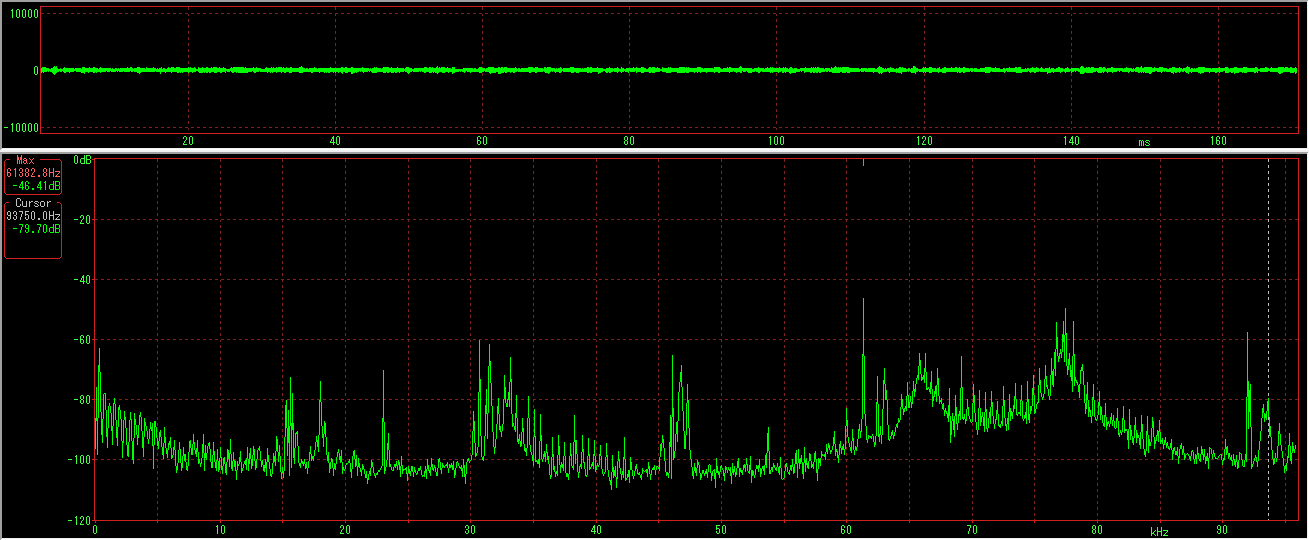The image size is (1309, 540).
Task: Click the 160 ms tick label on waveform
Action: coord(1218,141)
